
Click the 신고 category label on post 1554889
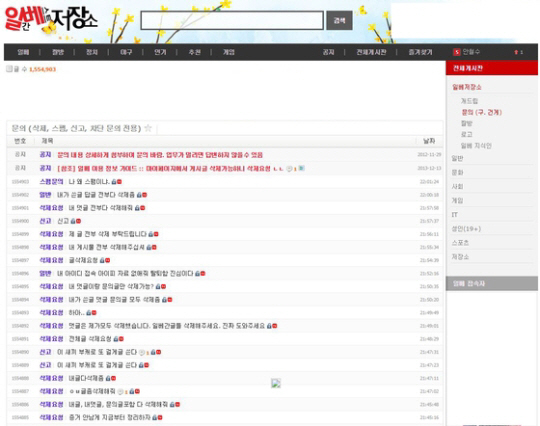[x=45, y=365]
